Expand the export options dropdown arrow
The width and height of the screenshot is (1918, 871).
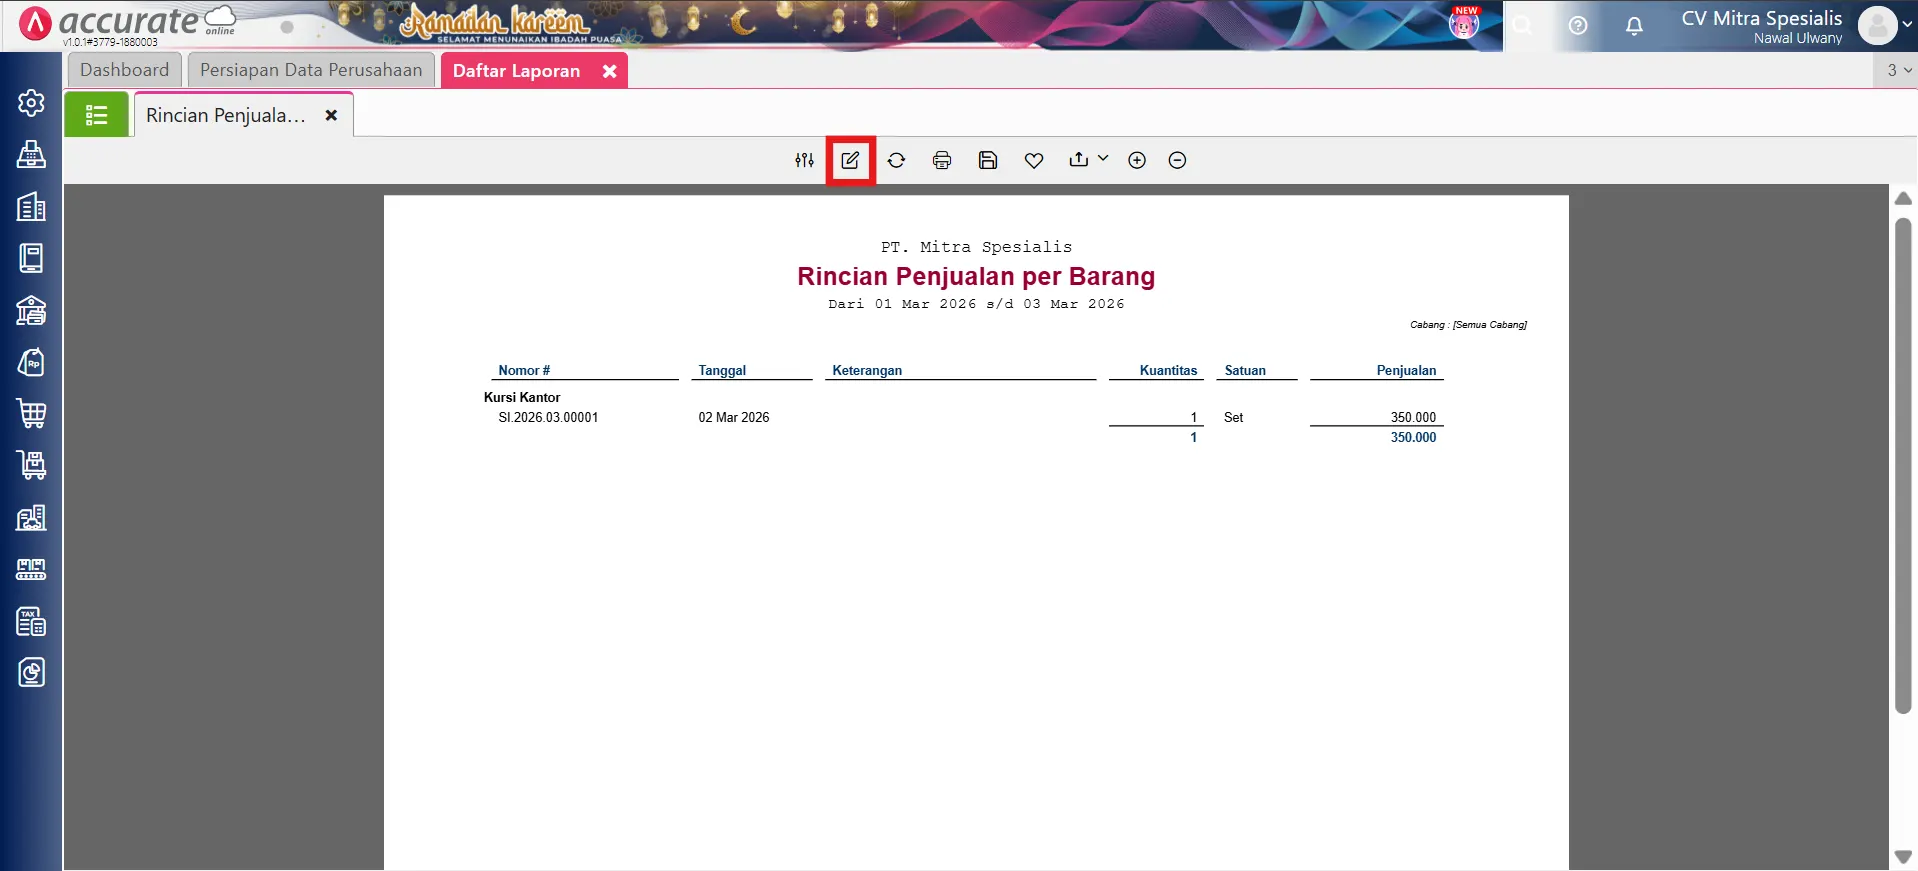[1103, 158]
